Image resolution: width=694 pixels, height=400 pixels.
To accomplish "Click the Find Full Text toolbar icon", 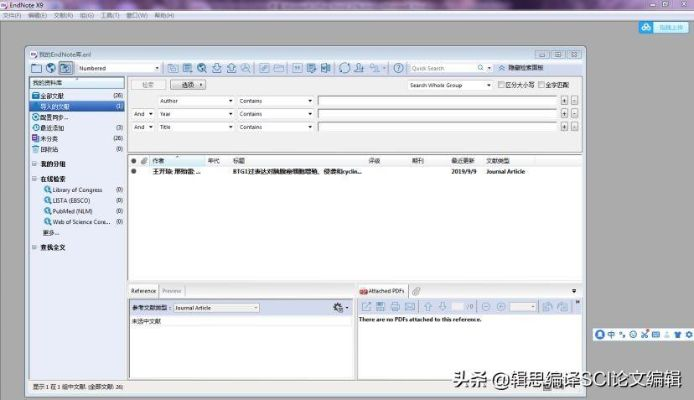I will coord(246,68).
